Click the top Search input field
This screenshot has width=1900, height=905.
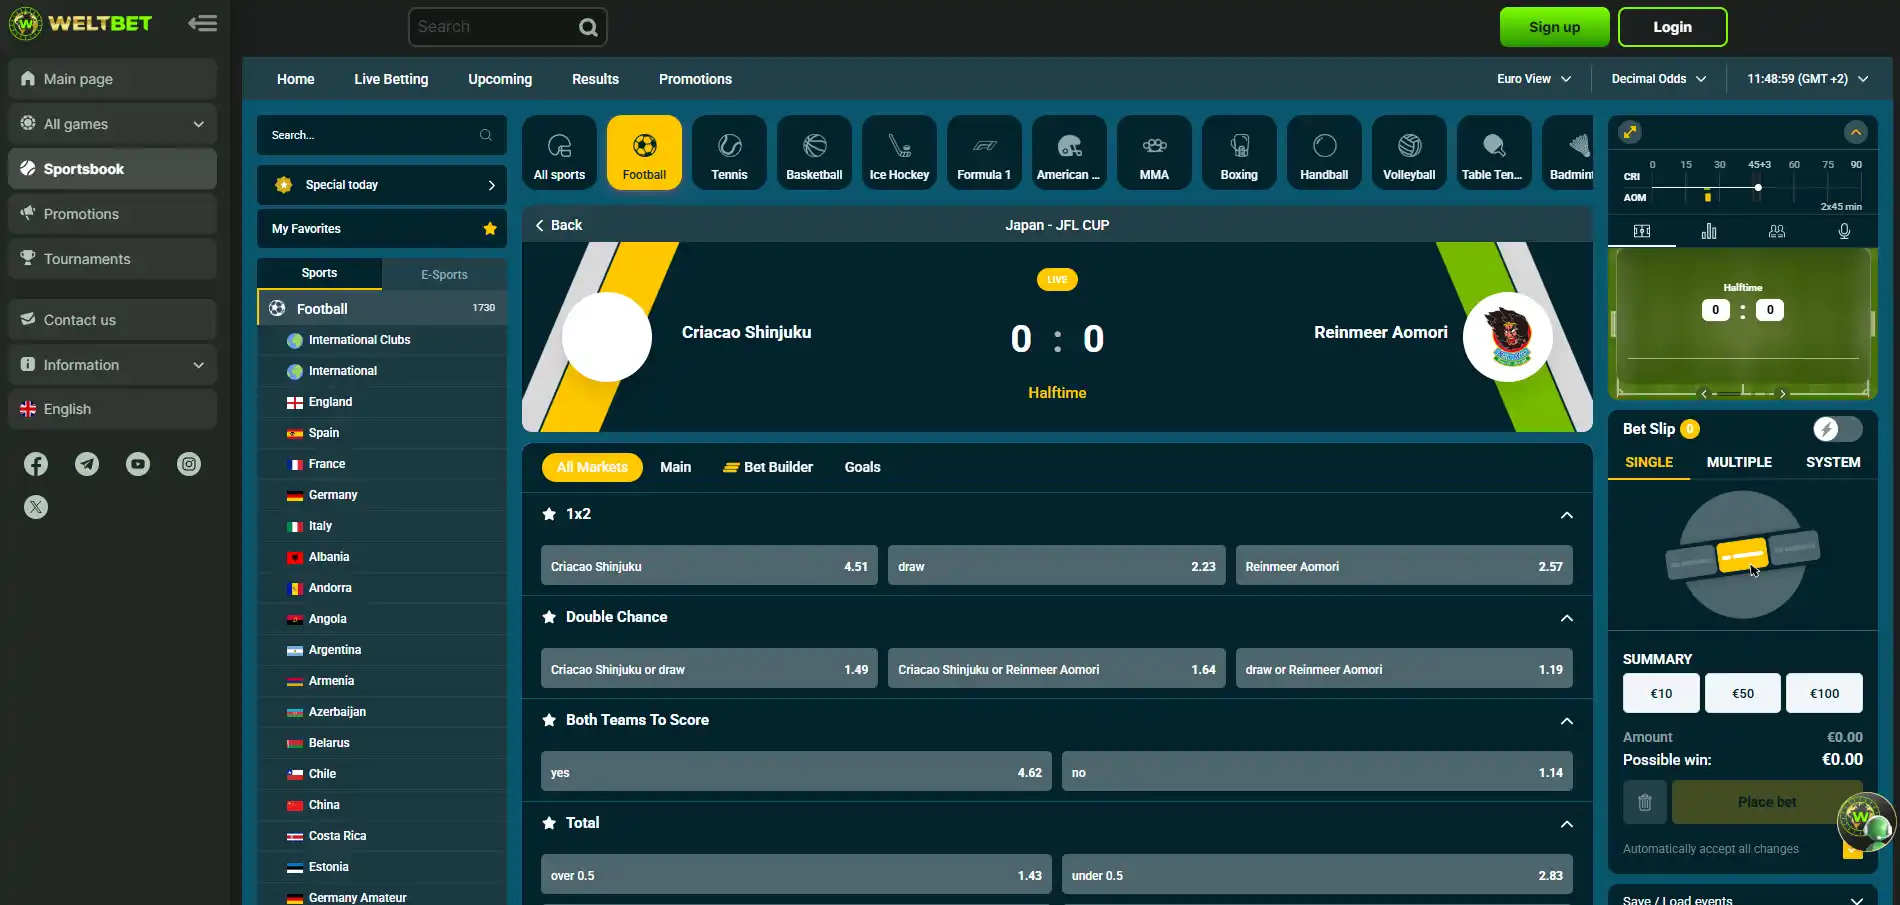click(495, 27)
